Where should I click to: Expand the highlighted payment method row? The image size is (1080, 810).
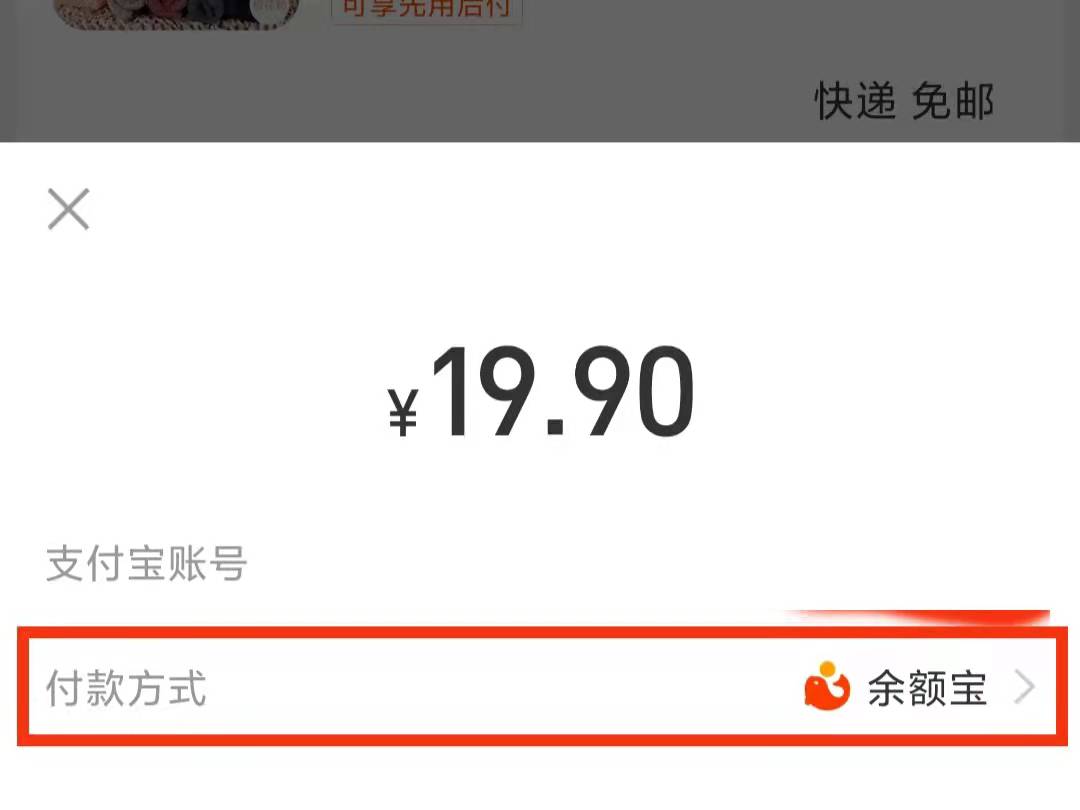click(542, 686)
